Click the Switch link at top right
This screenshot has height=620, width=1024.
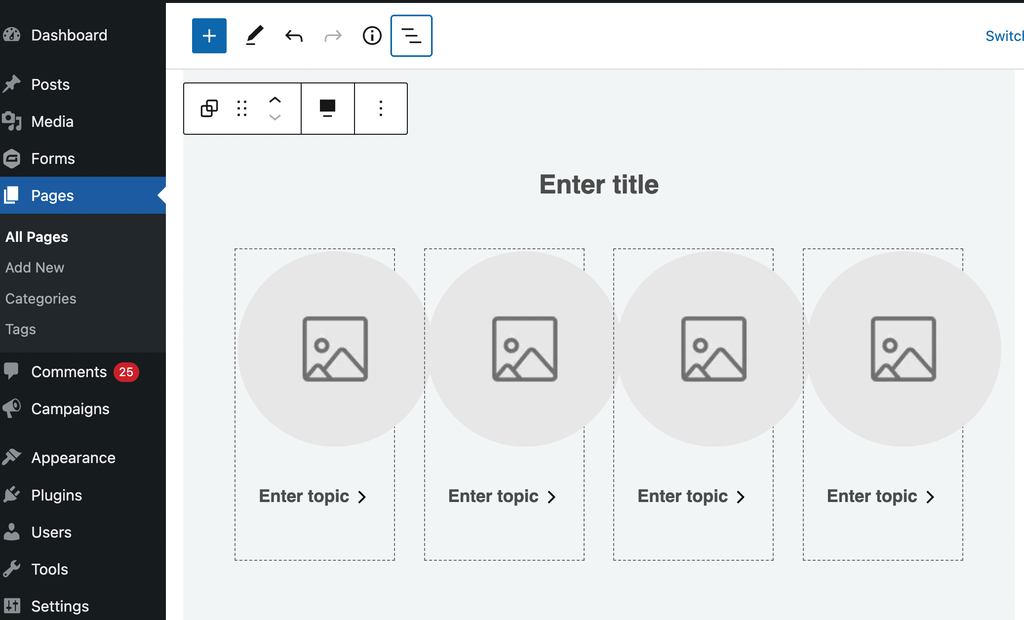click(x=1004, y=36)
